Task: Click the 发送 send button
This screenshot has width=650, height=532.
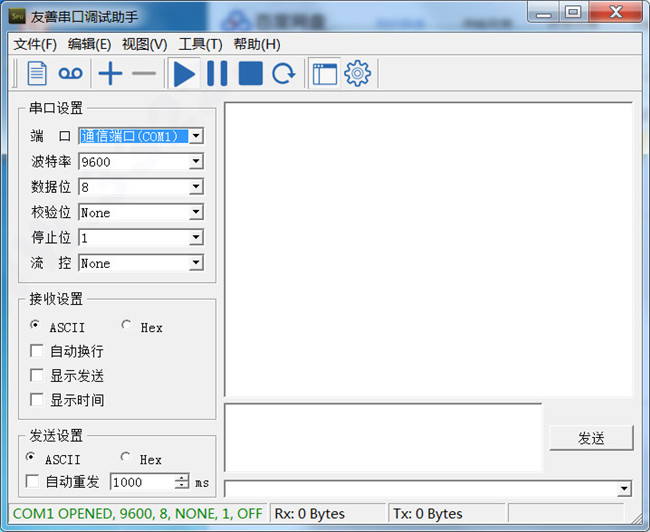Action: point(591,438)
